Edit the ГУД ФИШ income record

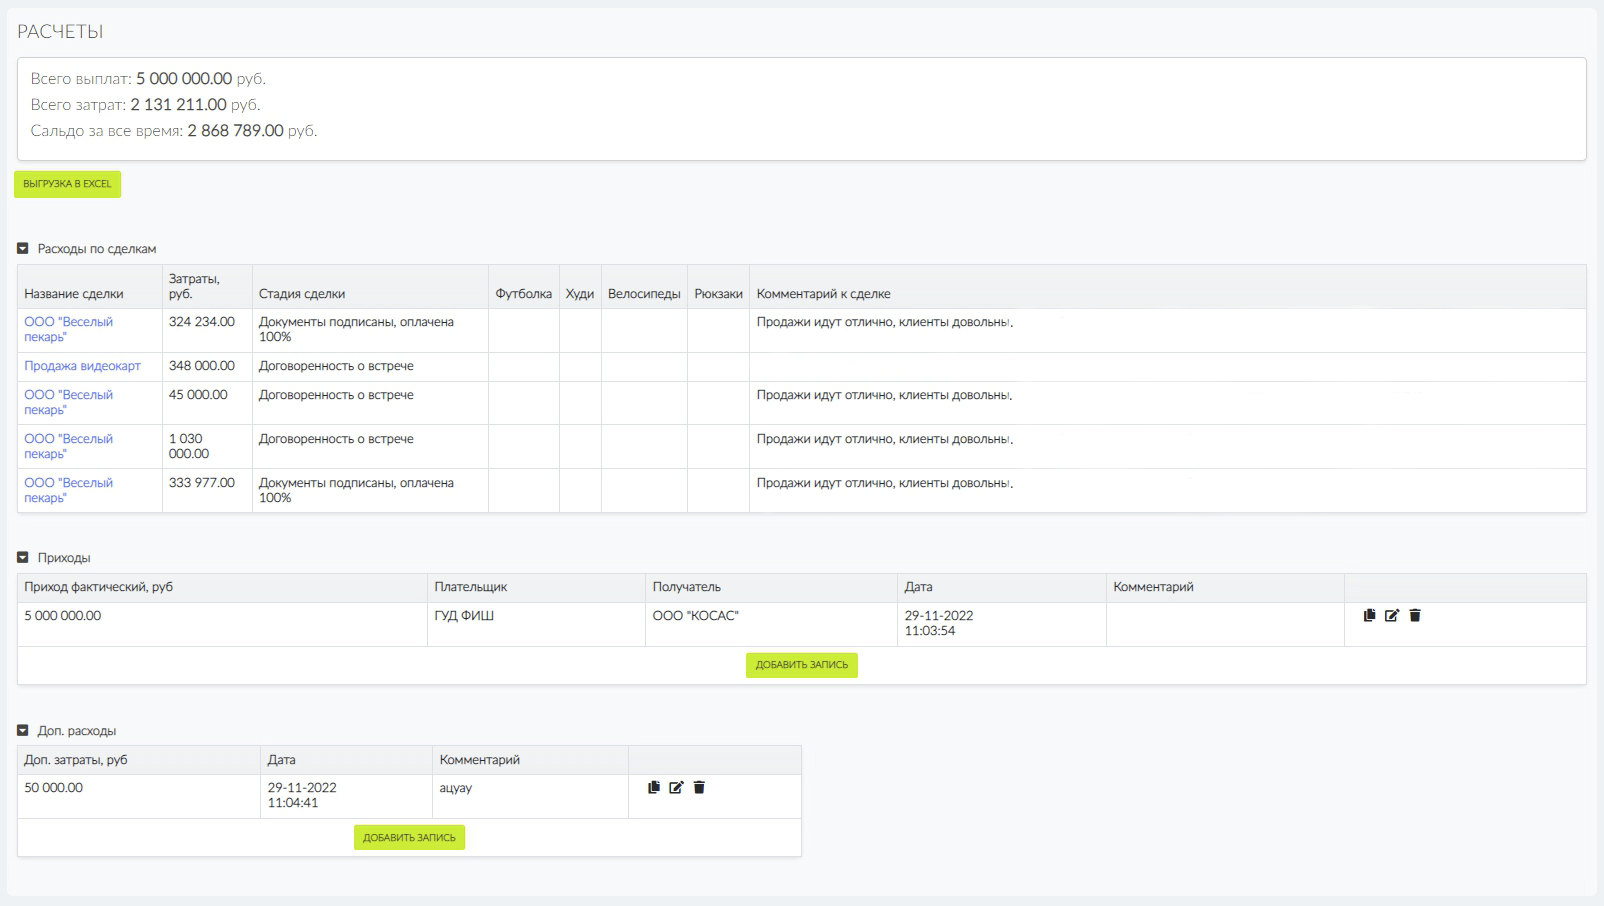click(1392, 615)
